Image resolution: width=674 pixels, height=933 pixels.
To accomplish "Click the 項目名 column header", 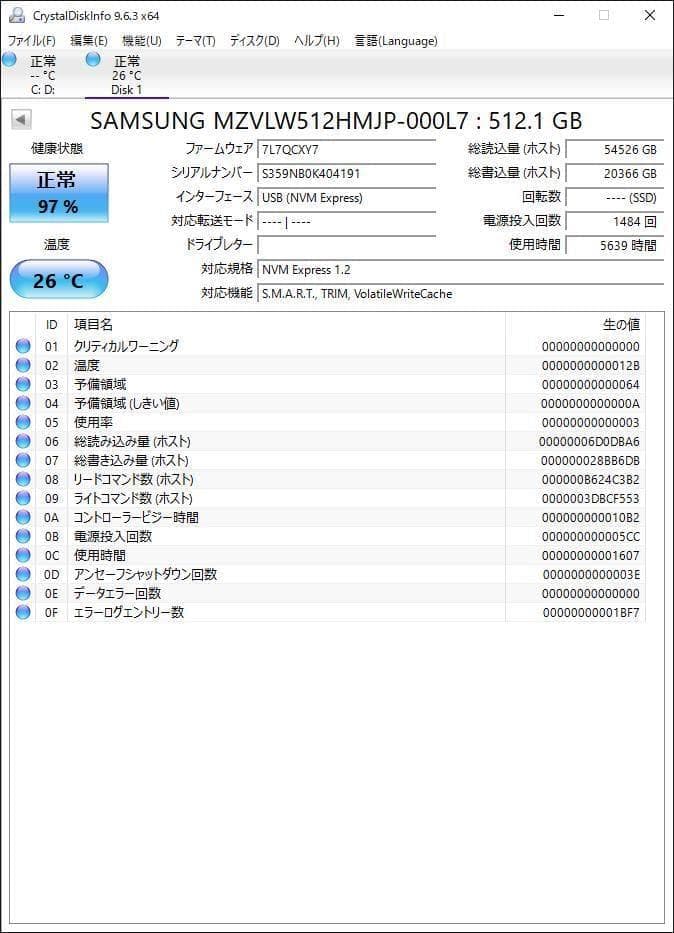I will click(x=286, y=324).
